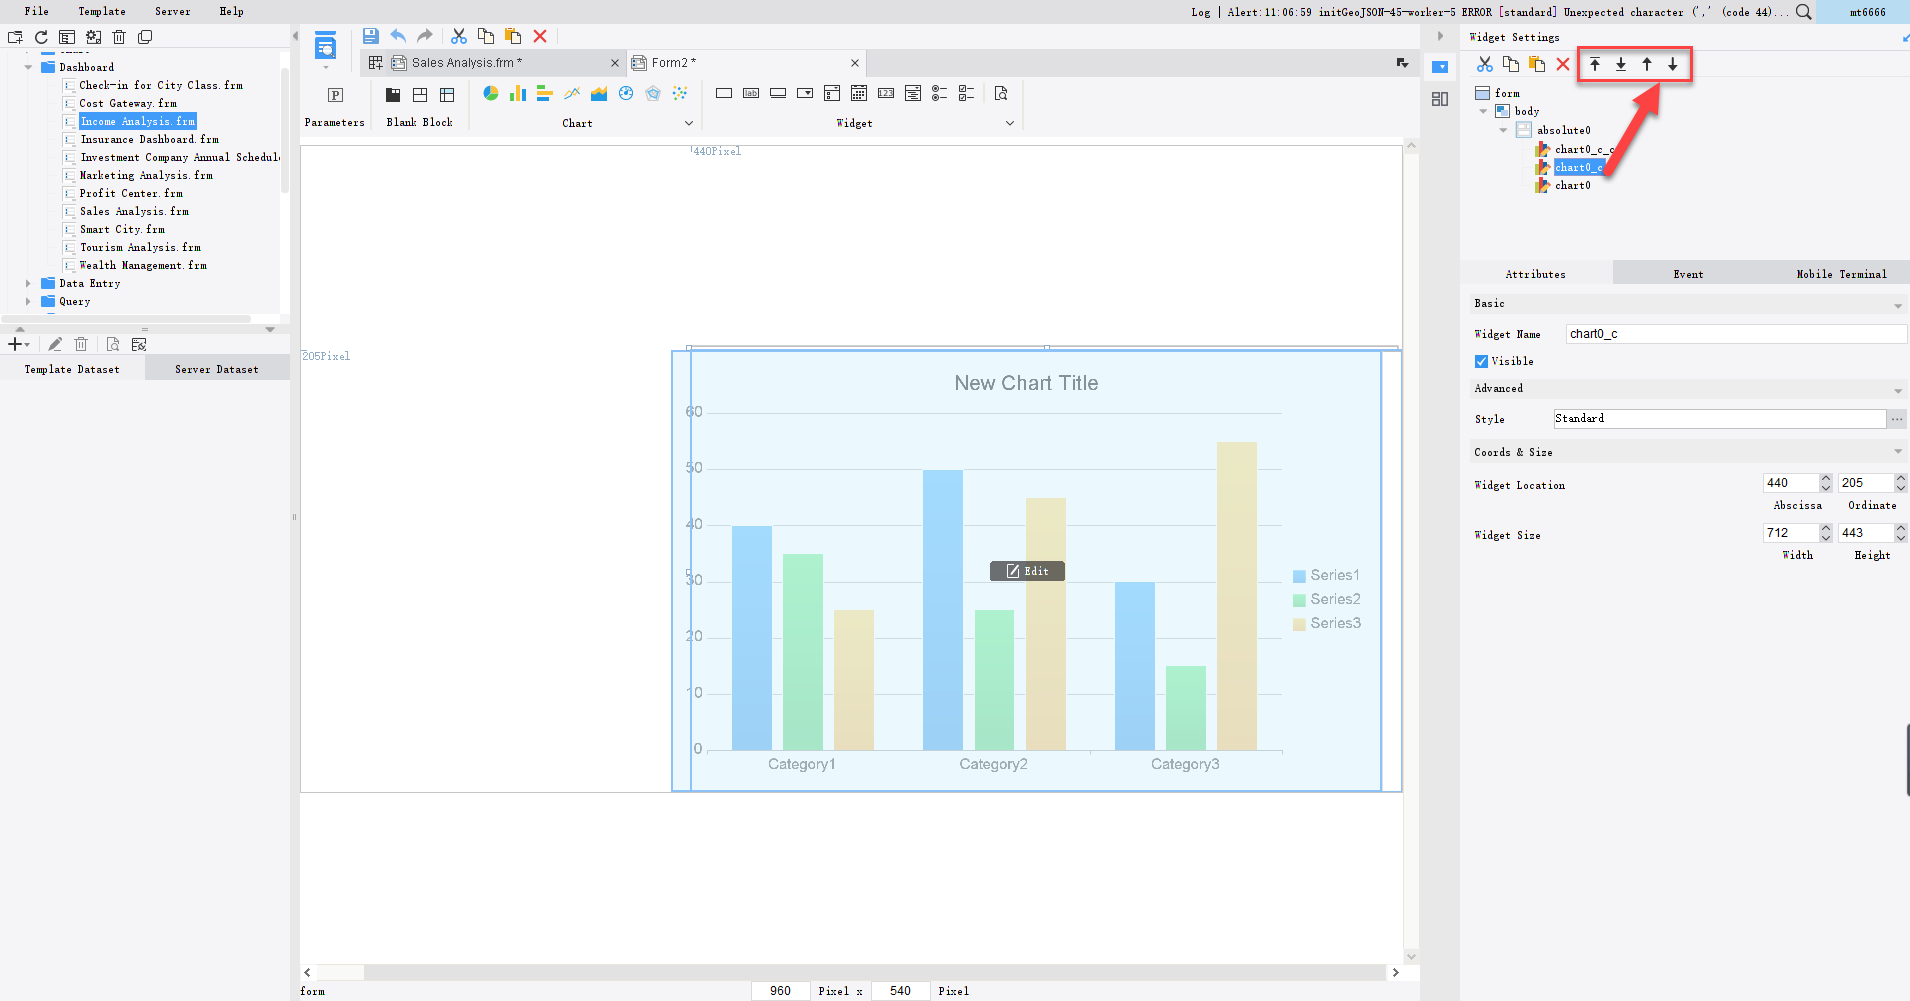Screen dimensions: 1910x1001
Task: Add a number widget (123 icon)
Action: 886,93
